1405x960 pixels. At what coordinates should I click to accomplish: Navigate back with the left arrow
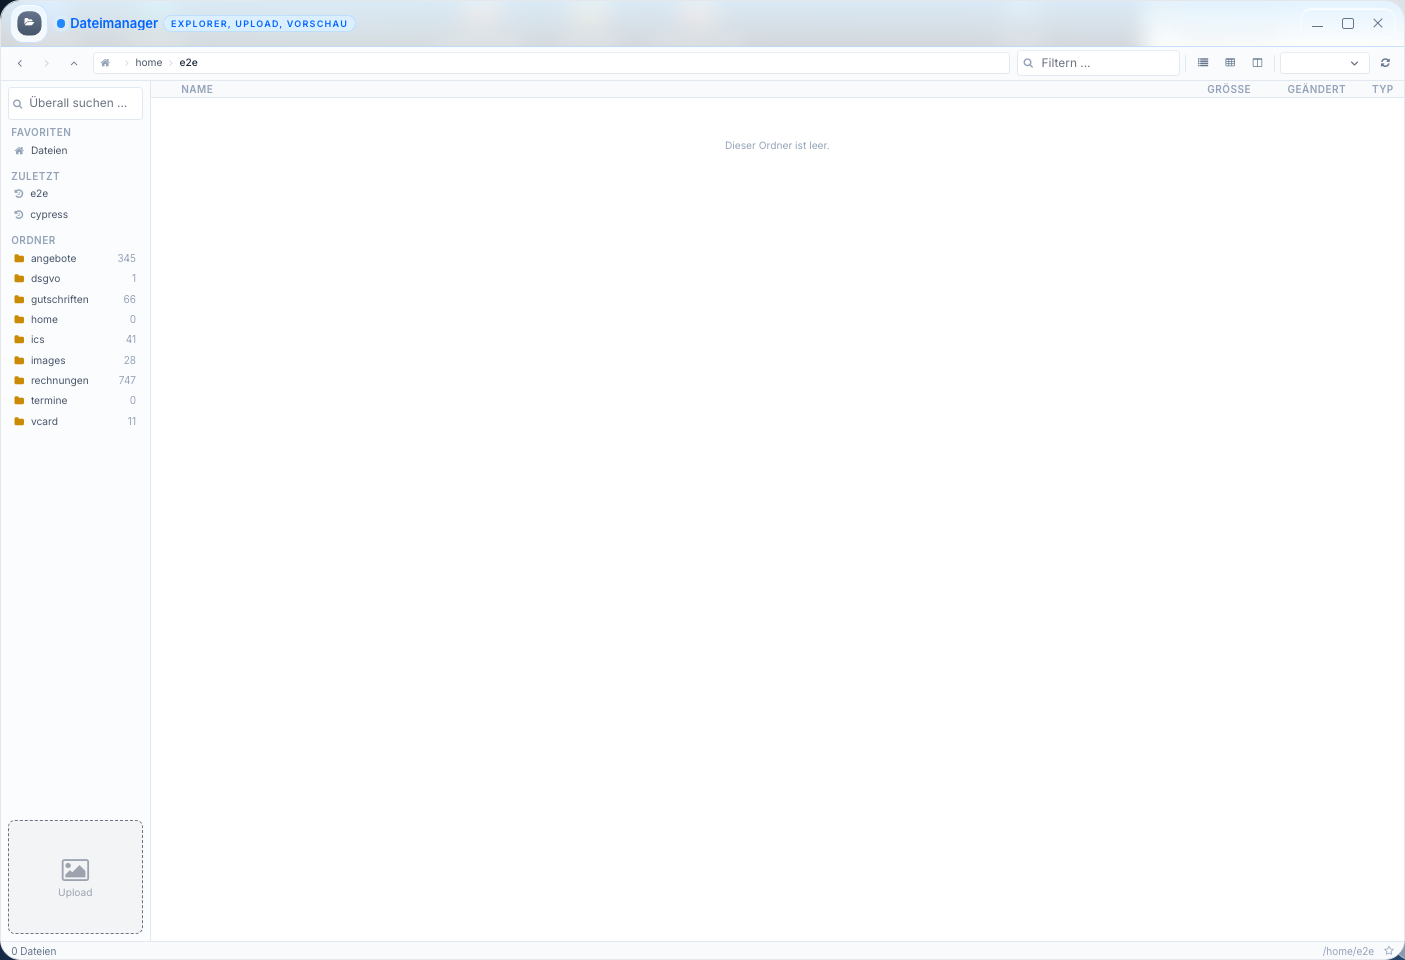pos(20,62)
